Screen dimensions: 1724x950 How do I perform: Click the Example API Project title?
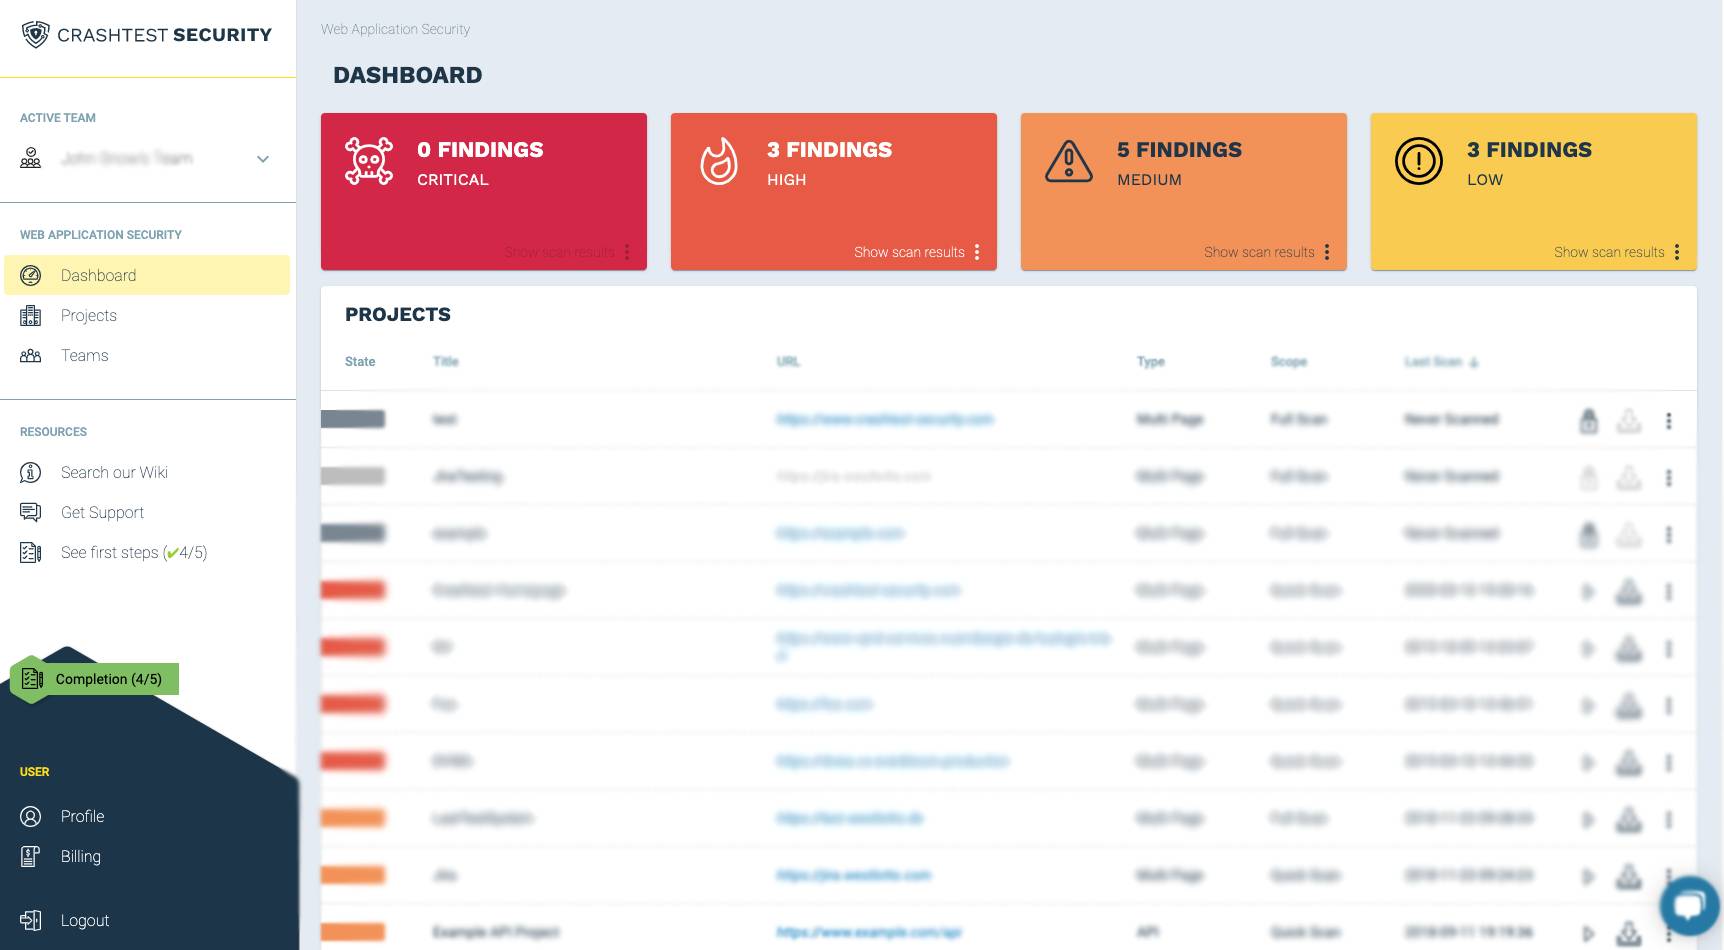coord(496,932)
